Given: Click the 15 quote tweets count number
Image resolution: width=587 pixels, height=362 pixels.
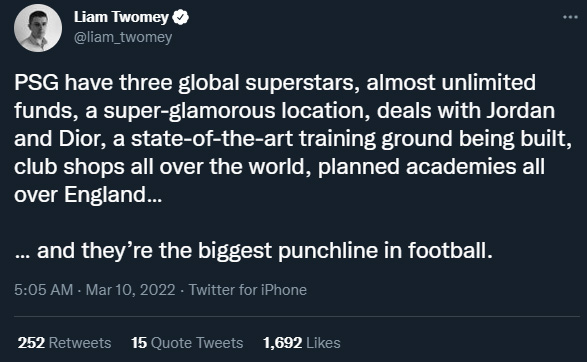Looking at the screenshot, I should pyautogui.click(x=139, y=343).
